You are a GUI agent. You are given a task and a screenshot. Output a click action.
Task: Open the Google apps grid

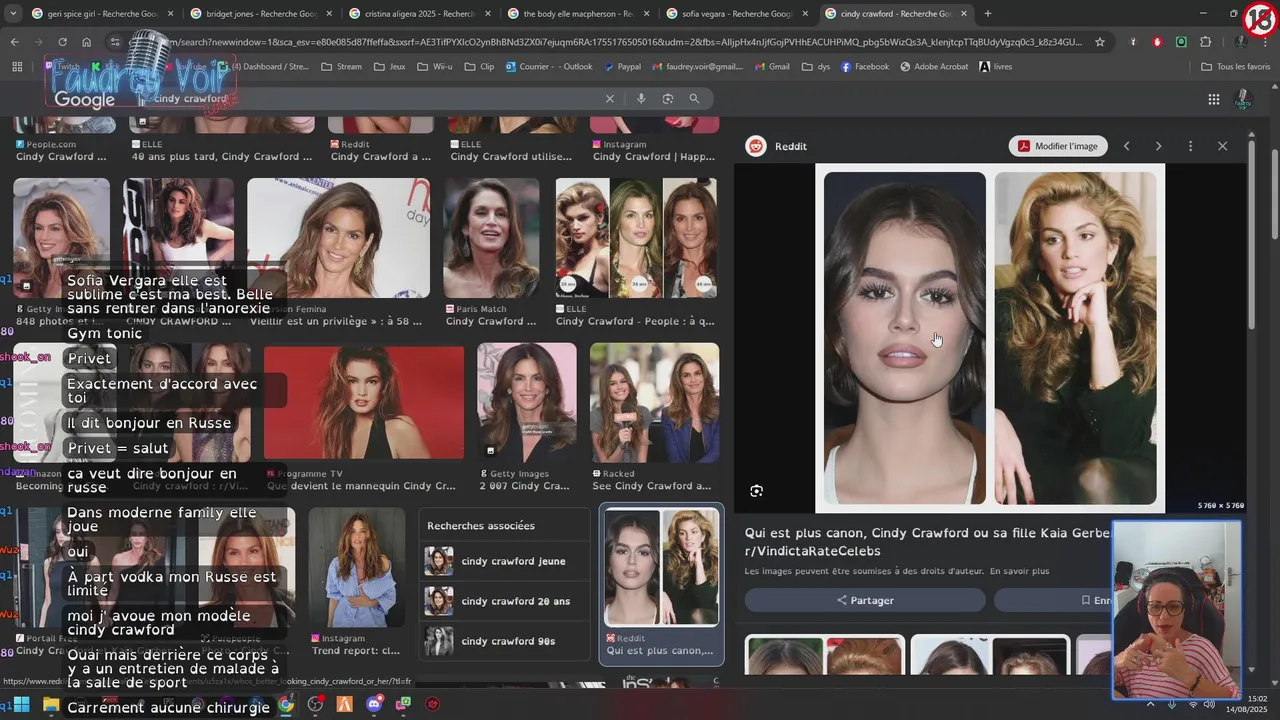1214,99
